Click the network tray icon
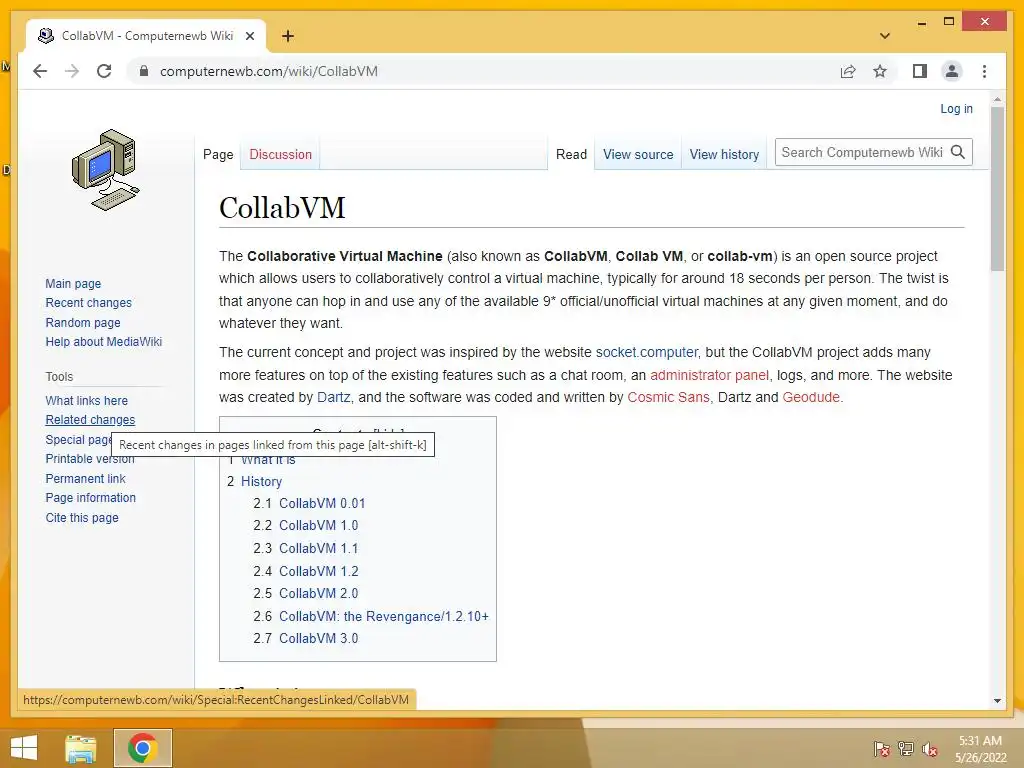Viewport: 1024px width, 768px height. pos(906,749)
